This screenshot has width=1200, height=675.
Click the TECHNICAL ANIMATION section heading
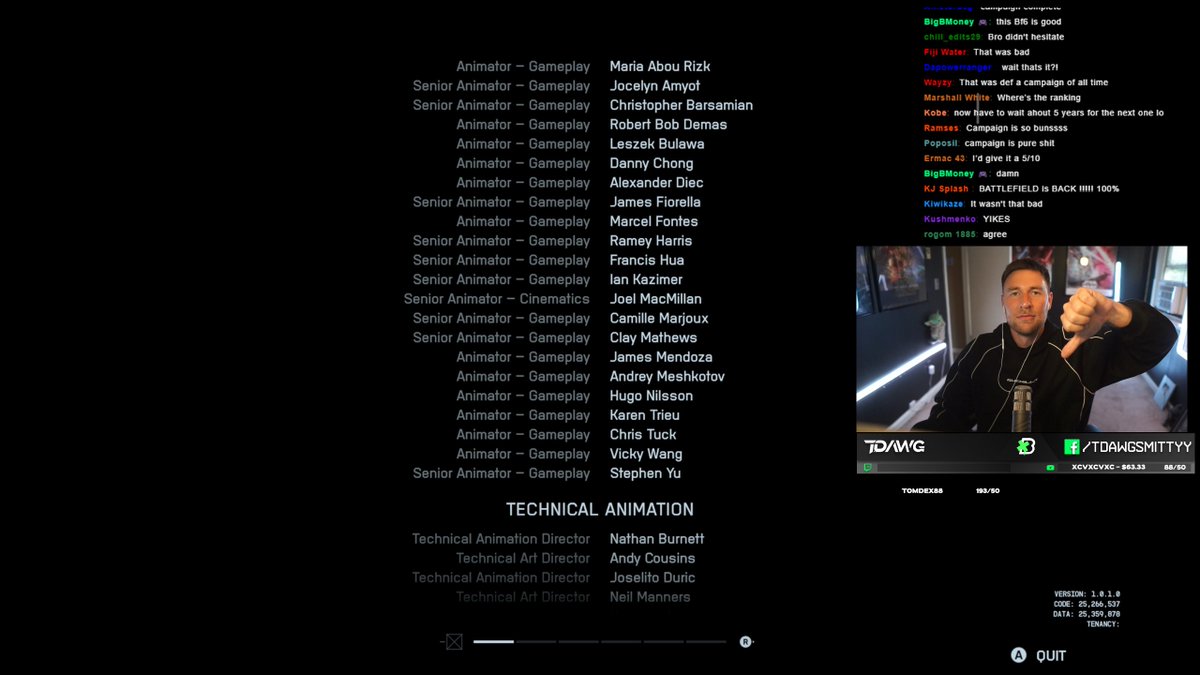click(x=600, y=510)
